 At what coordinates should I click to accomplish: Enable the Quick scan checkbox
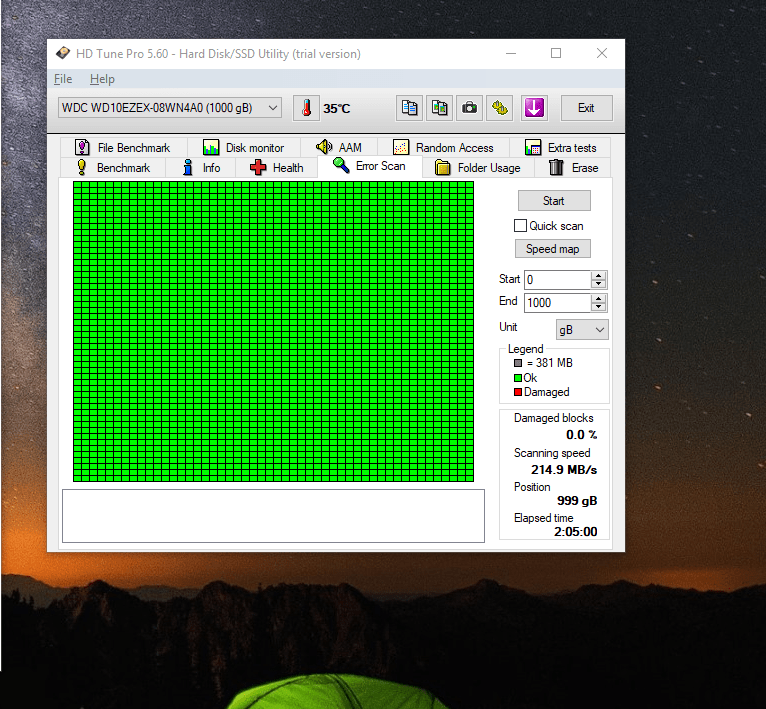point(520,226)
